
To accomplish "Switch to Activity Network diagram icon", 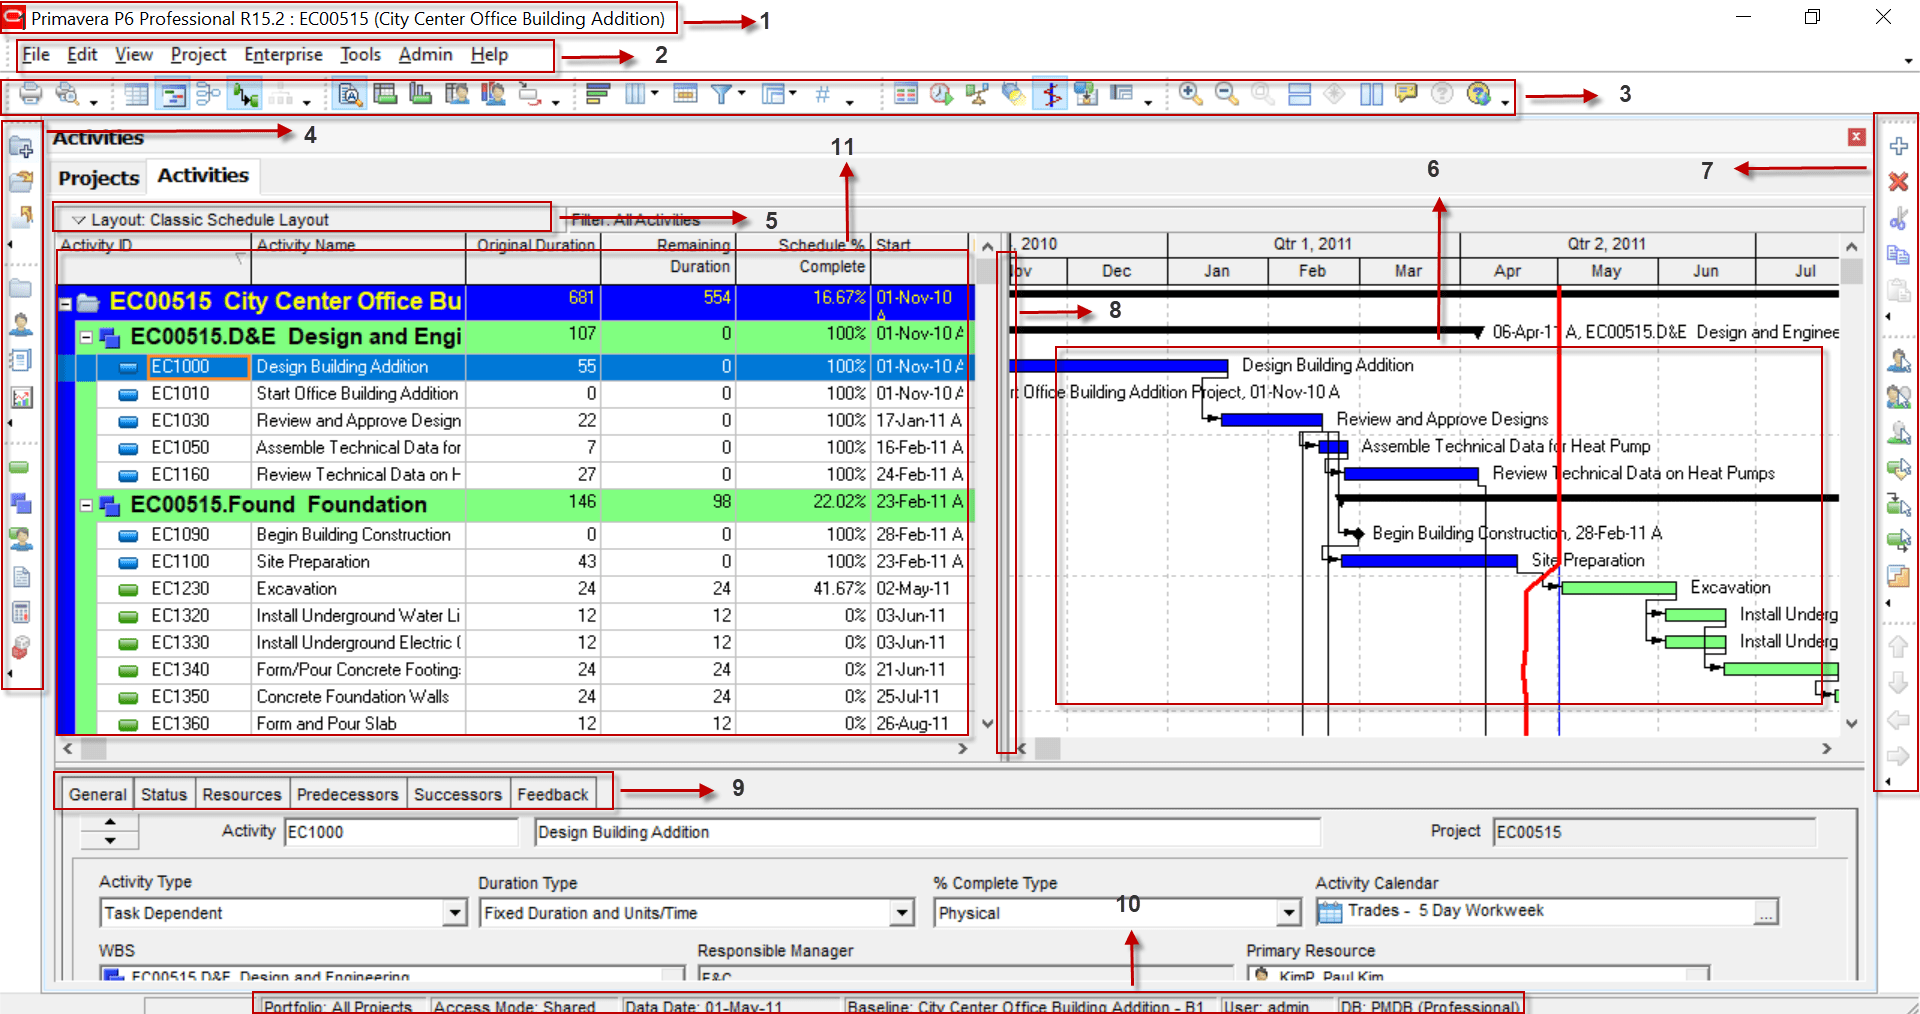I will pyautogui.click(x=209, y=95).
